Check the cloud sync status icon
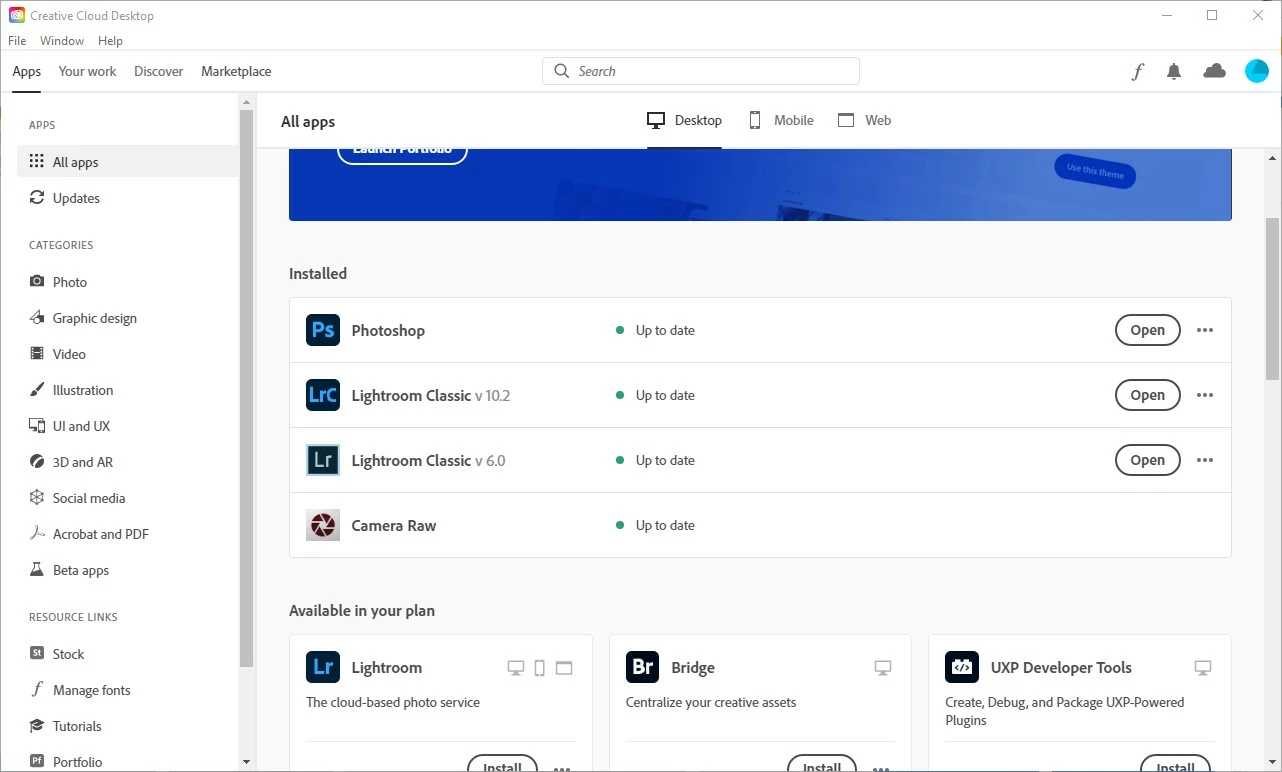The height and width of the screenshot is (772, 1282). tap(1214, 71)
